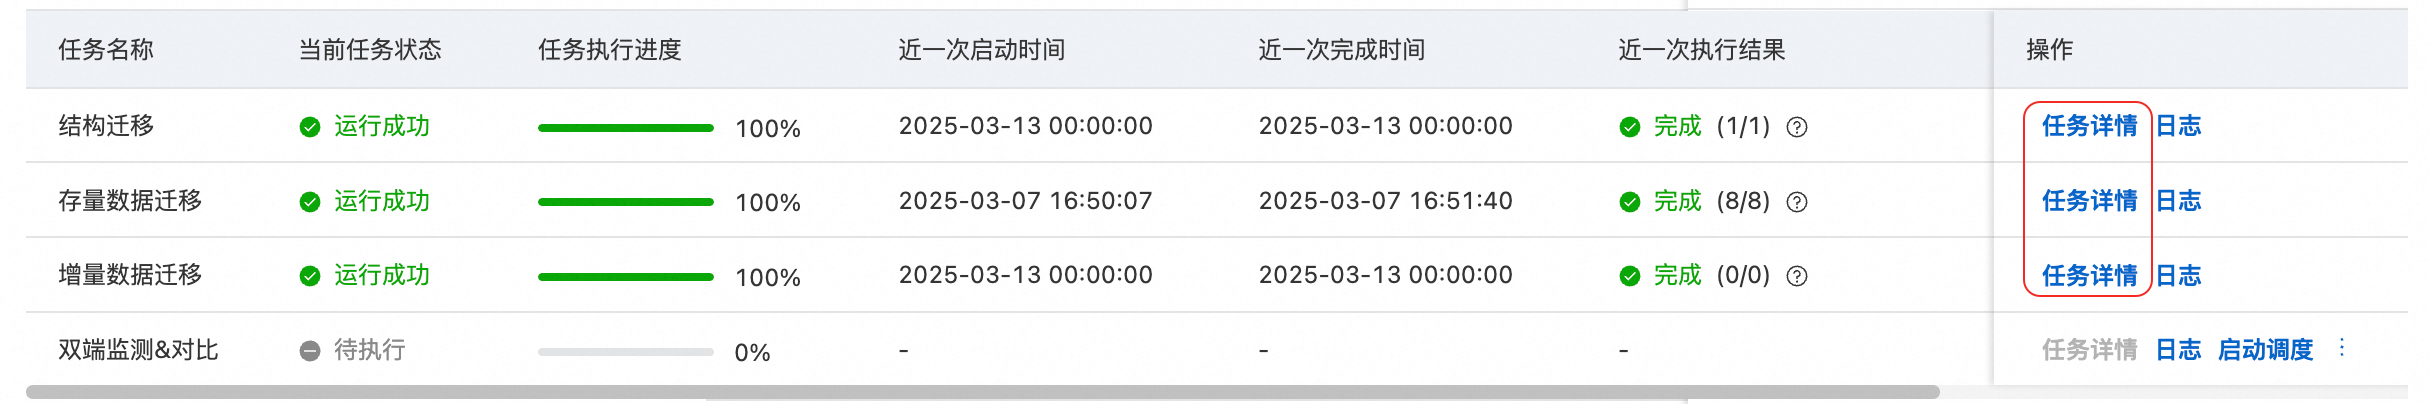View 日志 for 存量数据迁移 task
The image size is (2430, 404).
click(2178, 201)
